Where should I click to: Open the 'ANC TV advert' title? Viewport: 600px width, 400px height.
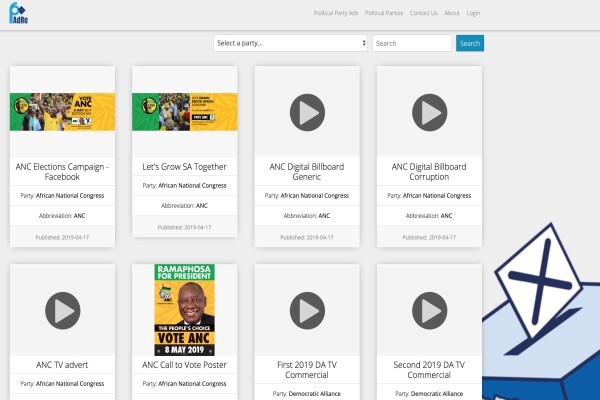point(62,365)
